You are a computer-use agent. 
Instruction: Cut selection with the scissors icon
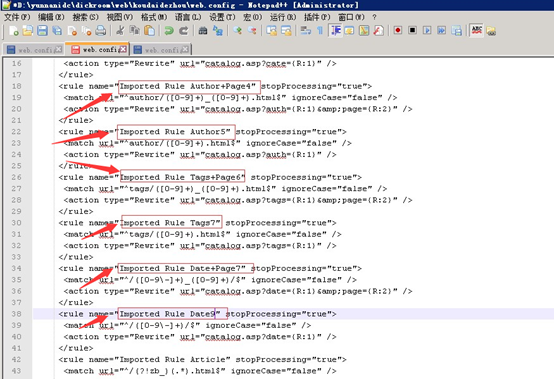pos(120,31)
